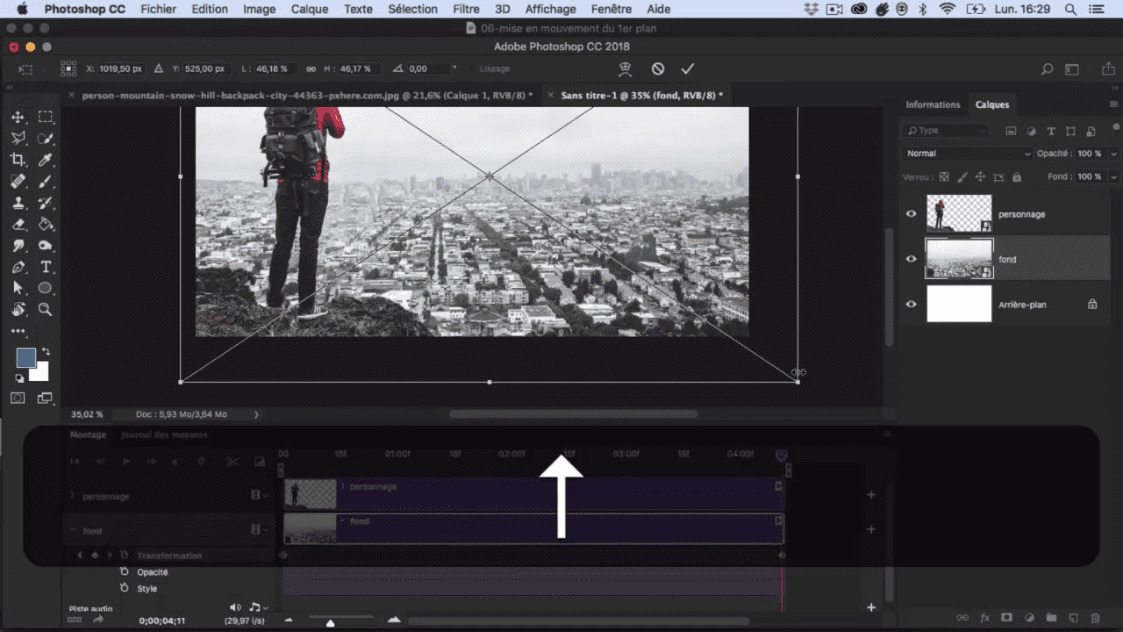Select the fond layer thumbnail
This screenshot has height=632, width=1123.
click(x=959, y=259)
